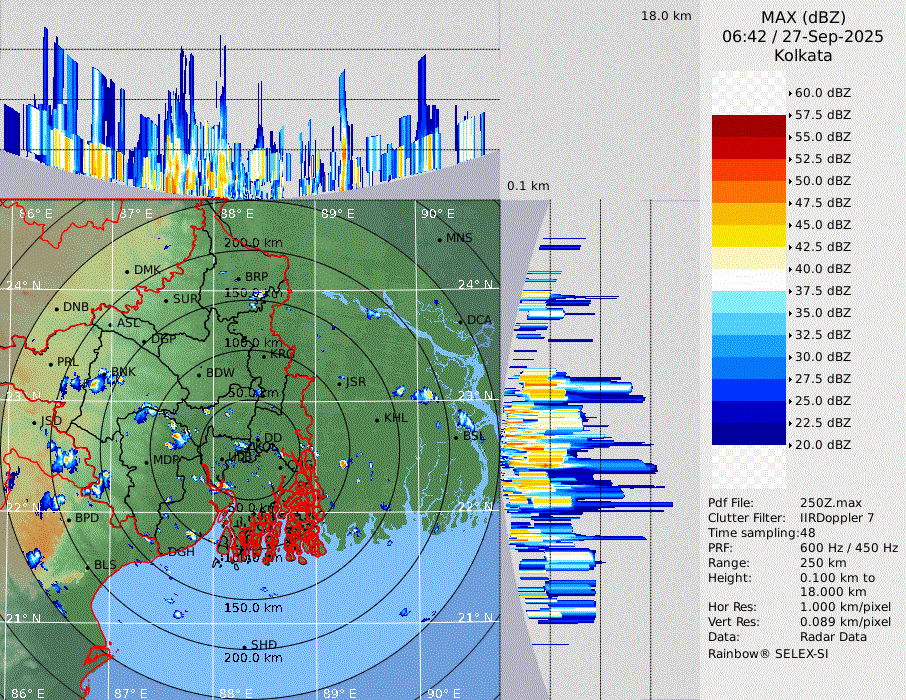The image size is (906, 700).
Task: Click the BDW station marker
Action: click(x=200, y=375)
